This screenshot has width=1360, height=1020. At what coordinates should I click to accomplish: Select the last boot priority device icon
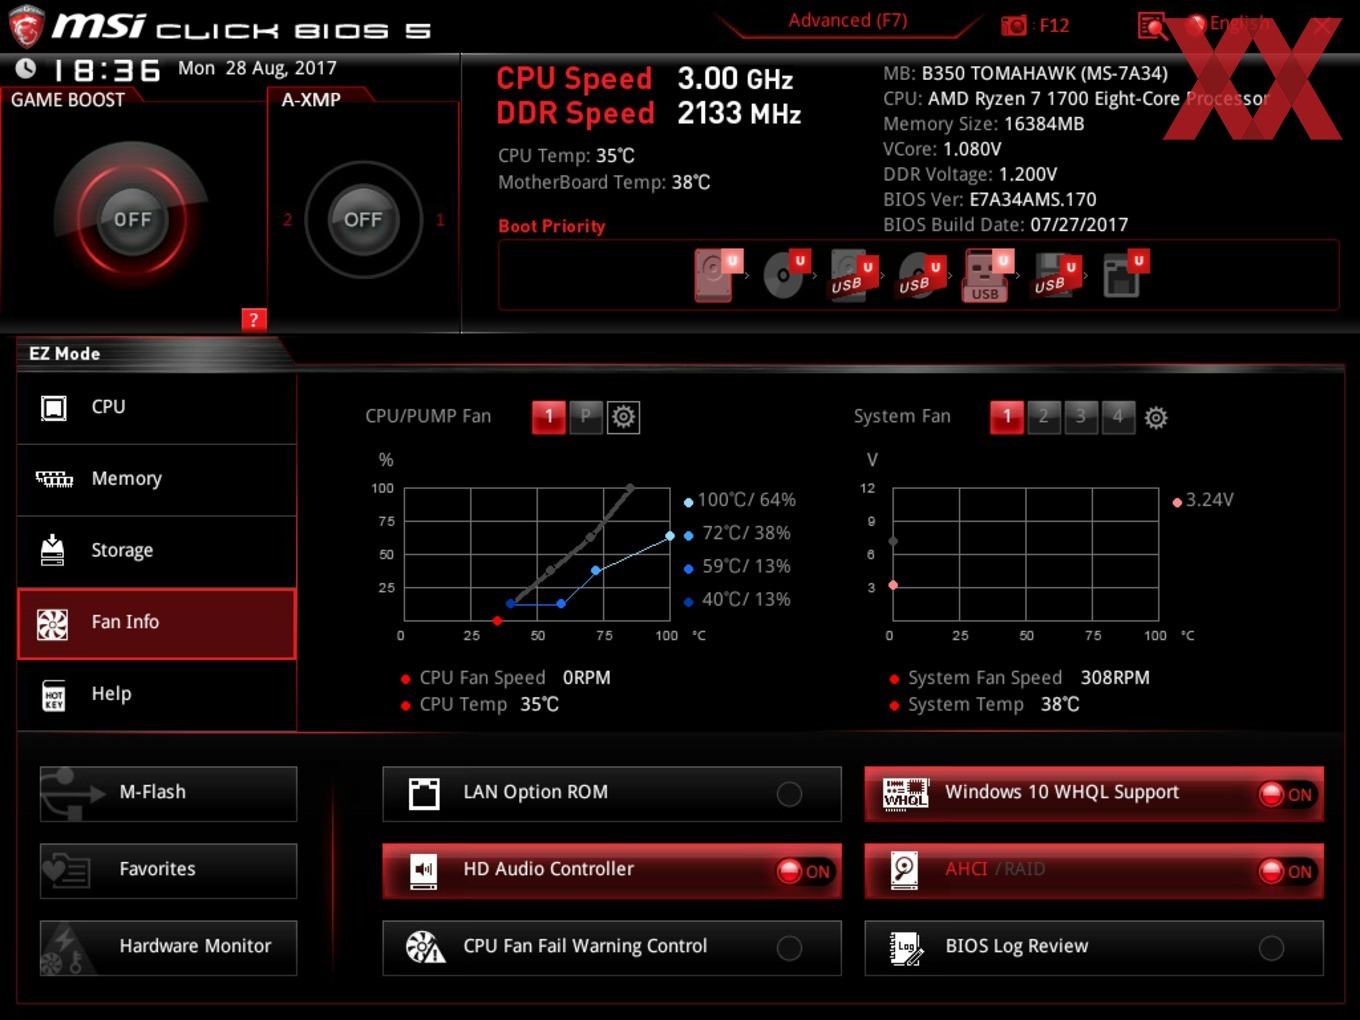(x=1125, y=275)
